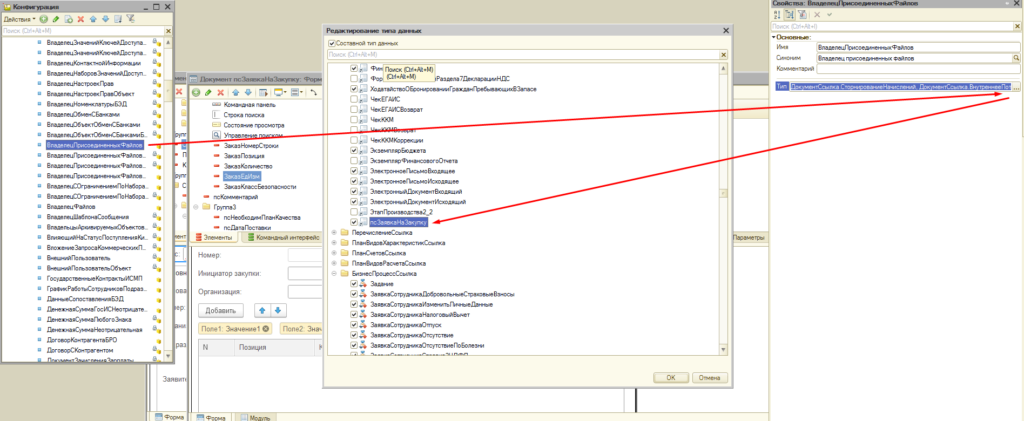The image size is (1024, 421).
Task: Expand ПланСчетовСсылка folder
Action: pos(335,253)
